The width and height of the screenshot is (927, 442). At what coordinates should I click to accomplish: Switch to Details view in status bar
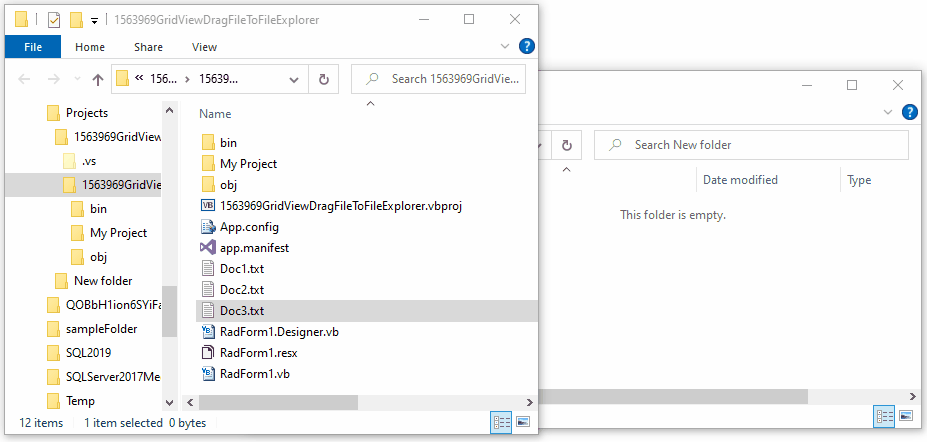tap(502, 423)
